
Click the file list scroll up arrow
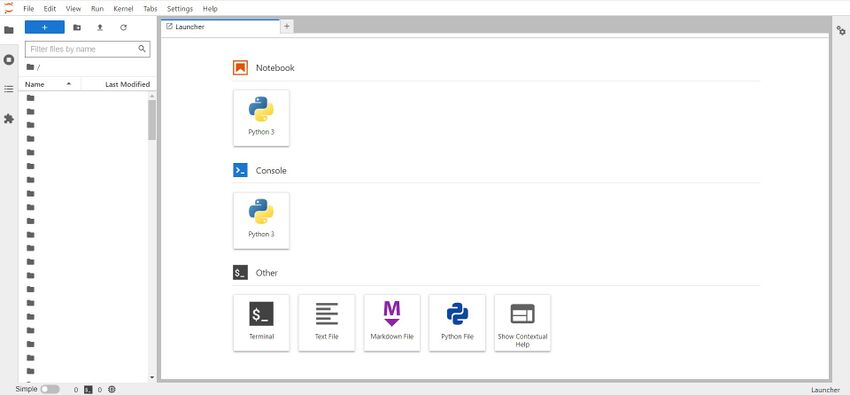[x=152, y=96]
